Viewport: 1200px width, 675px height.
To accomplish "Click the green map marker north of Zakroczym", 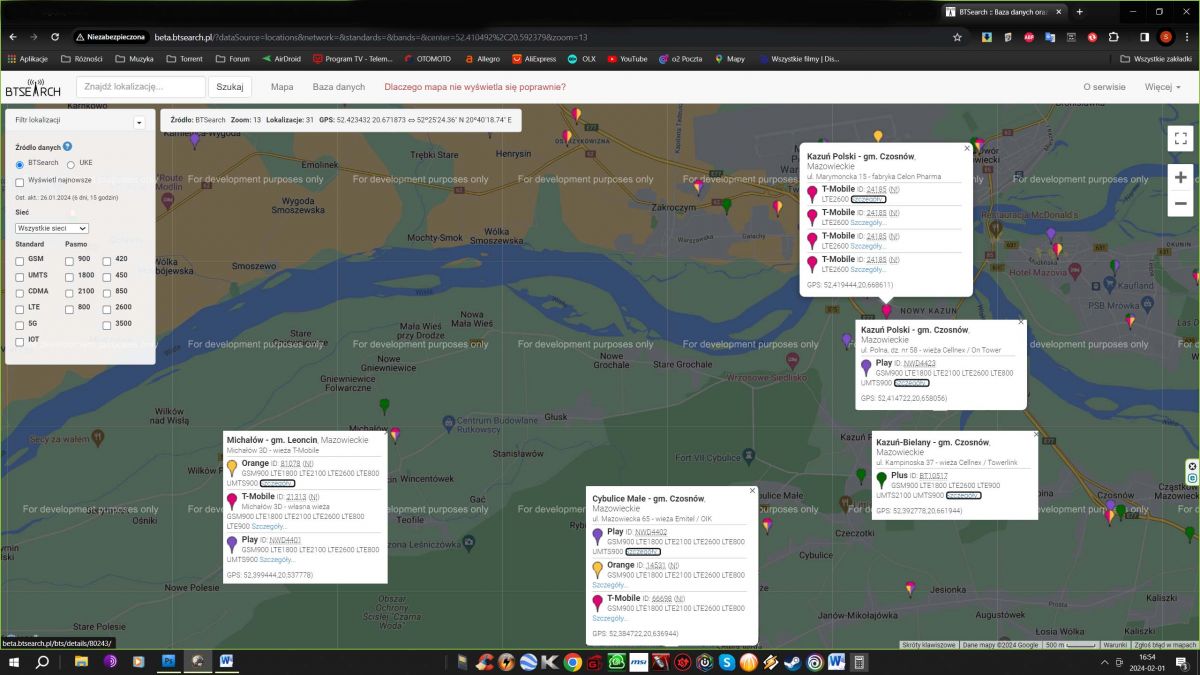I will pos(727,205).
